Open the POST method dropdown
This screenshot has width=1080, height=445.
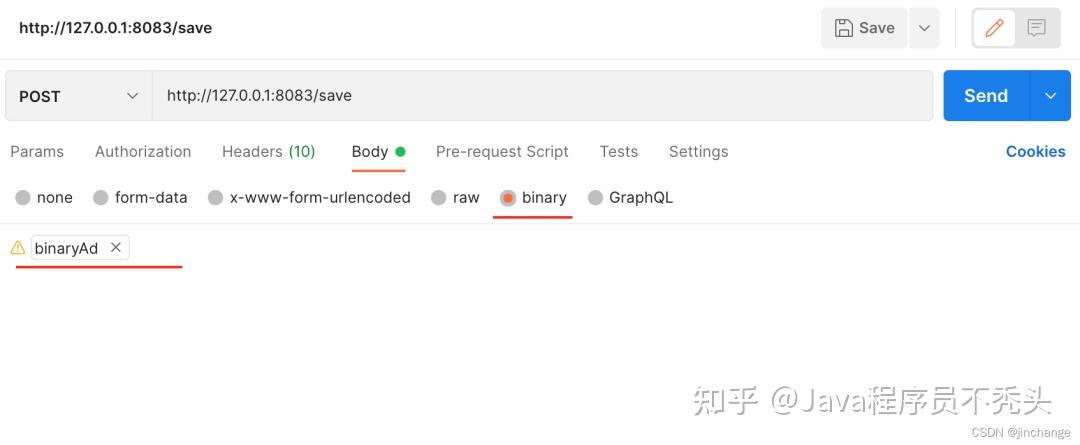[78, 96]
